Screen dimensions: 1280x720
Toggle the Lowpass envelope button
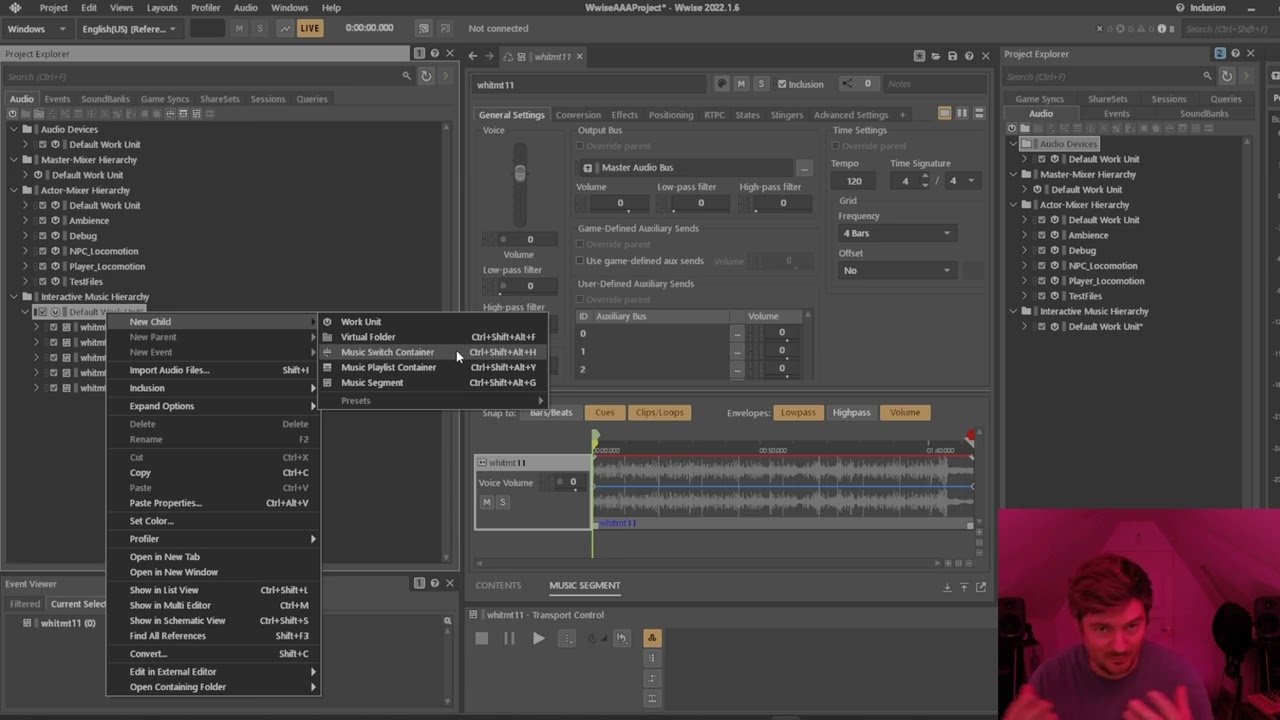tap(798, 412)
